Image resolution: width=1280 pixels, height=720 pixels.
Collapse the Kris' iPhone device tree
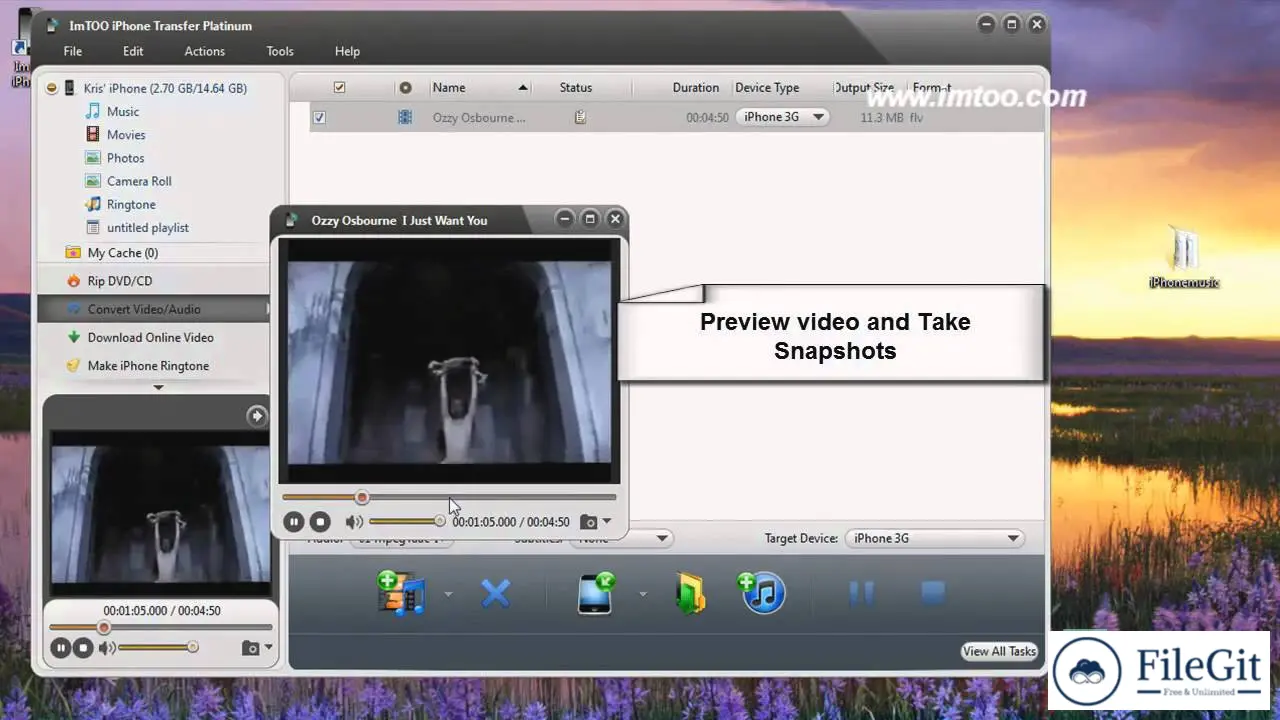point(51,88)
